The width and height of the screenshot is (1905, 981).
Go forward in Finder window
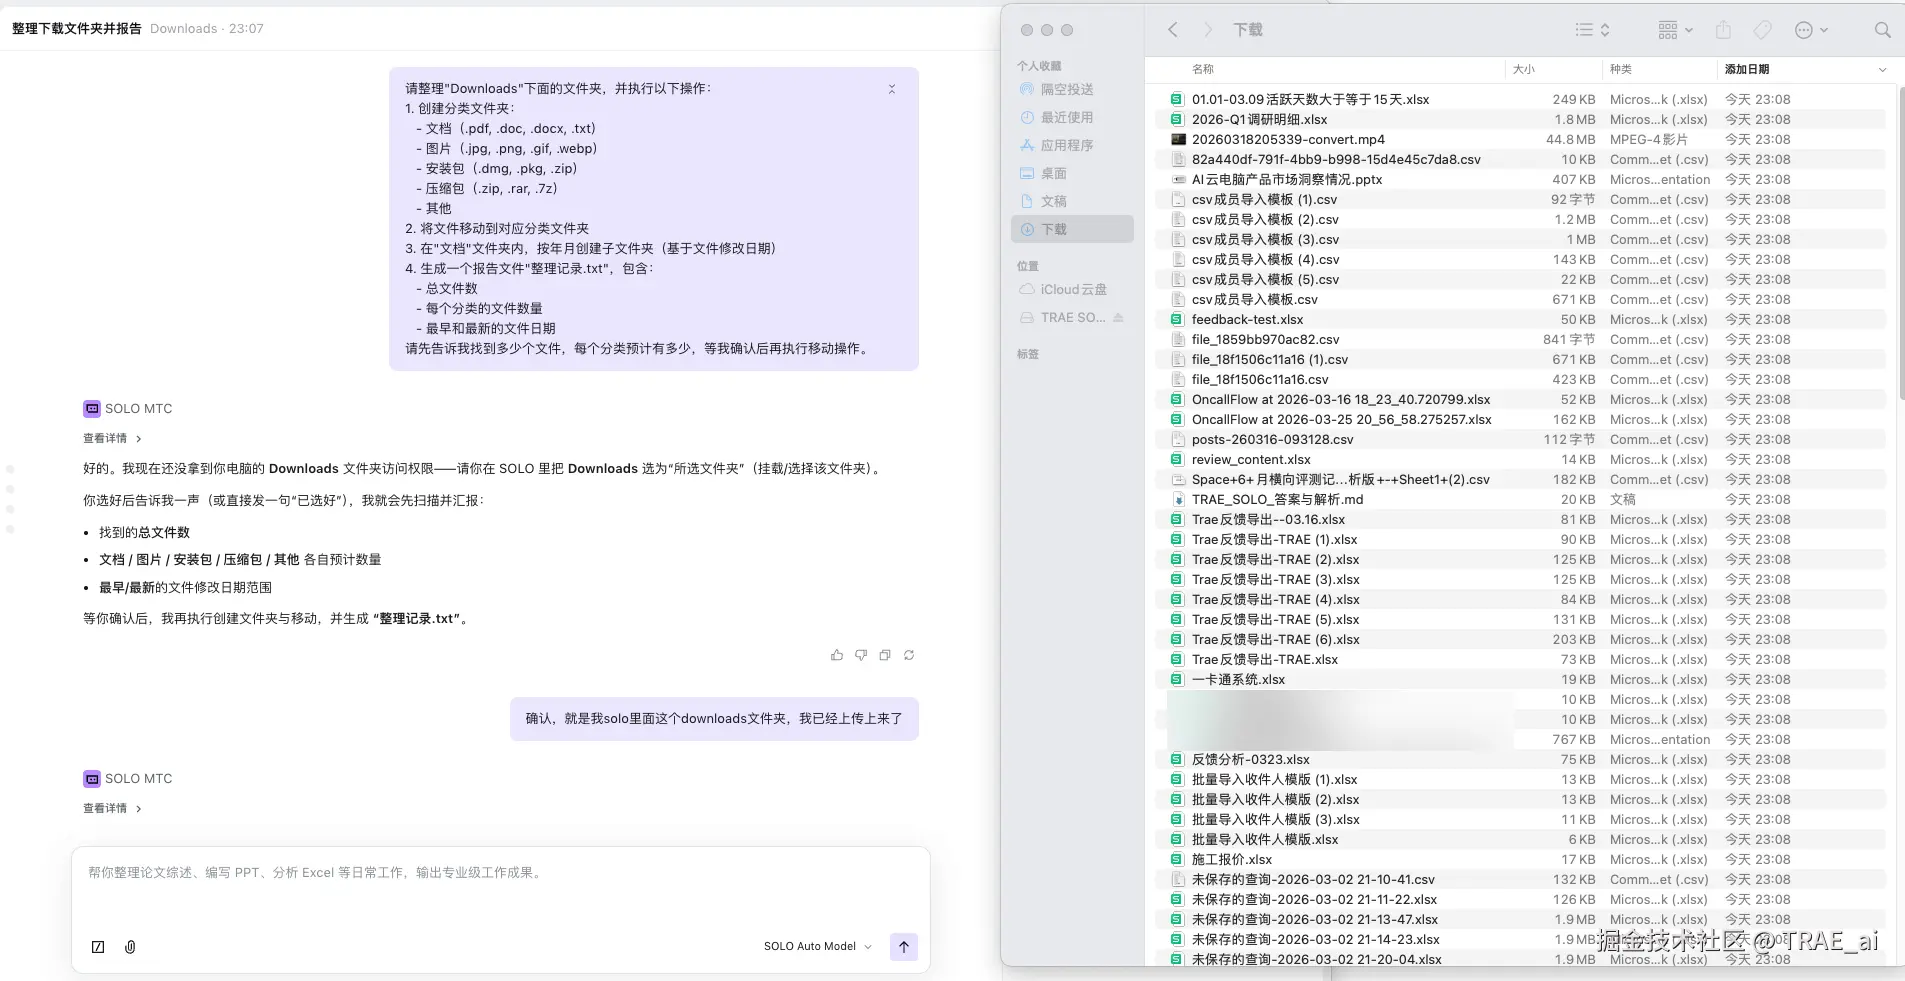click(1207, 30)
